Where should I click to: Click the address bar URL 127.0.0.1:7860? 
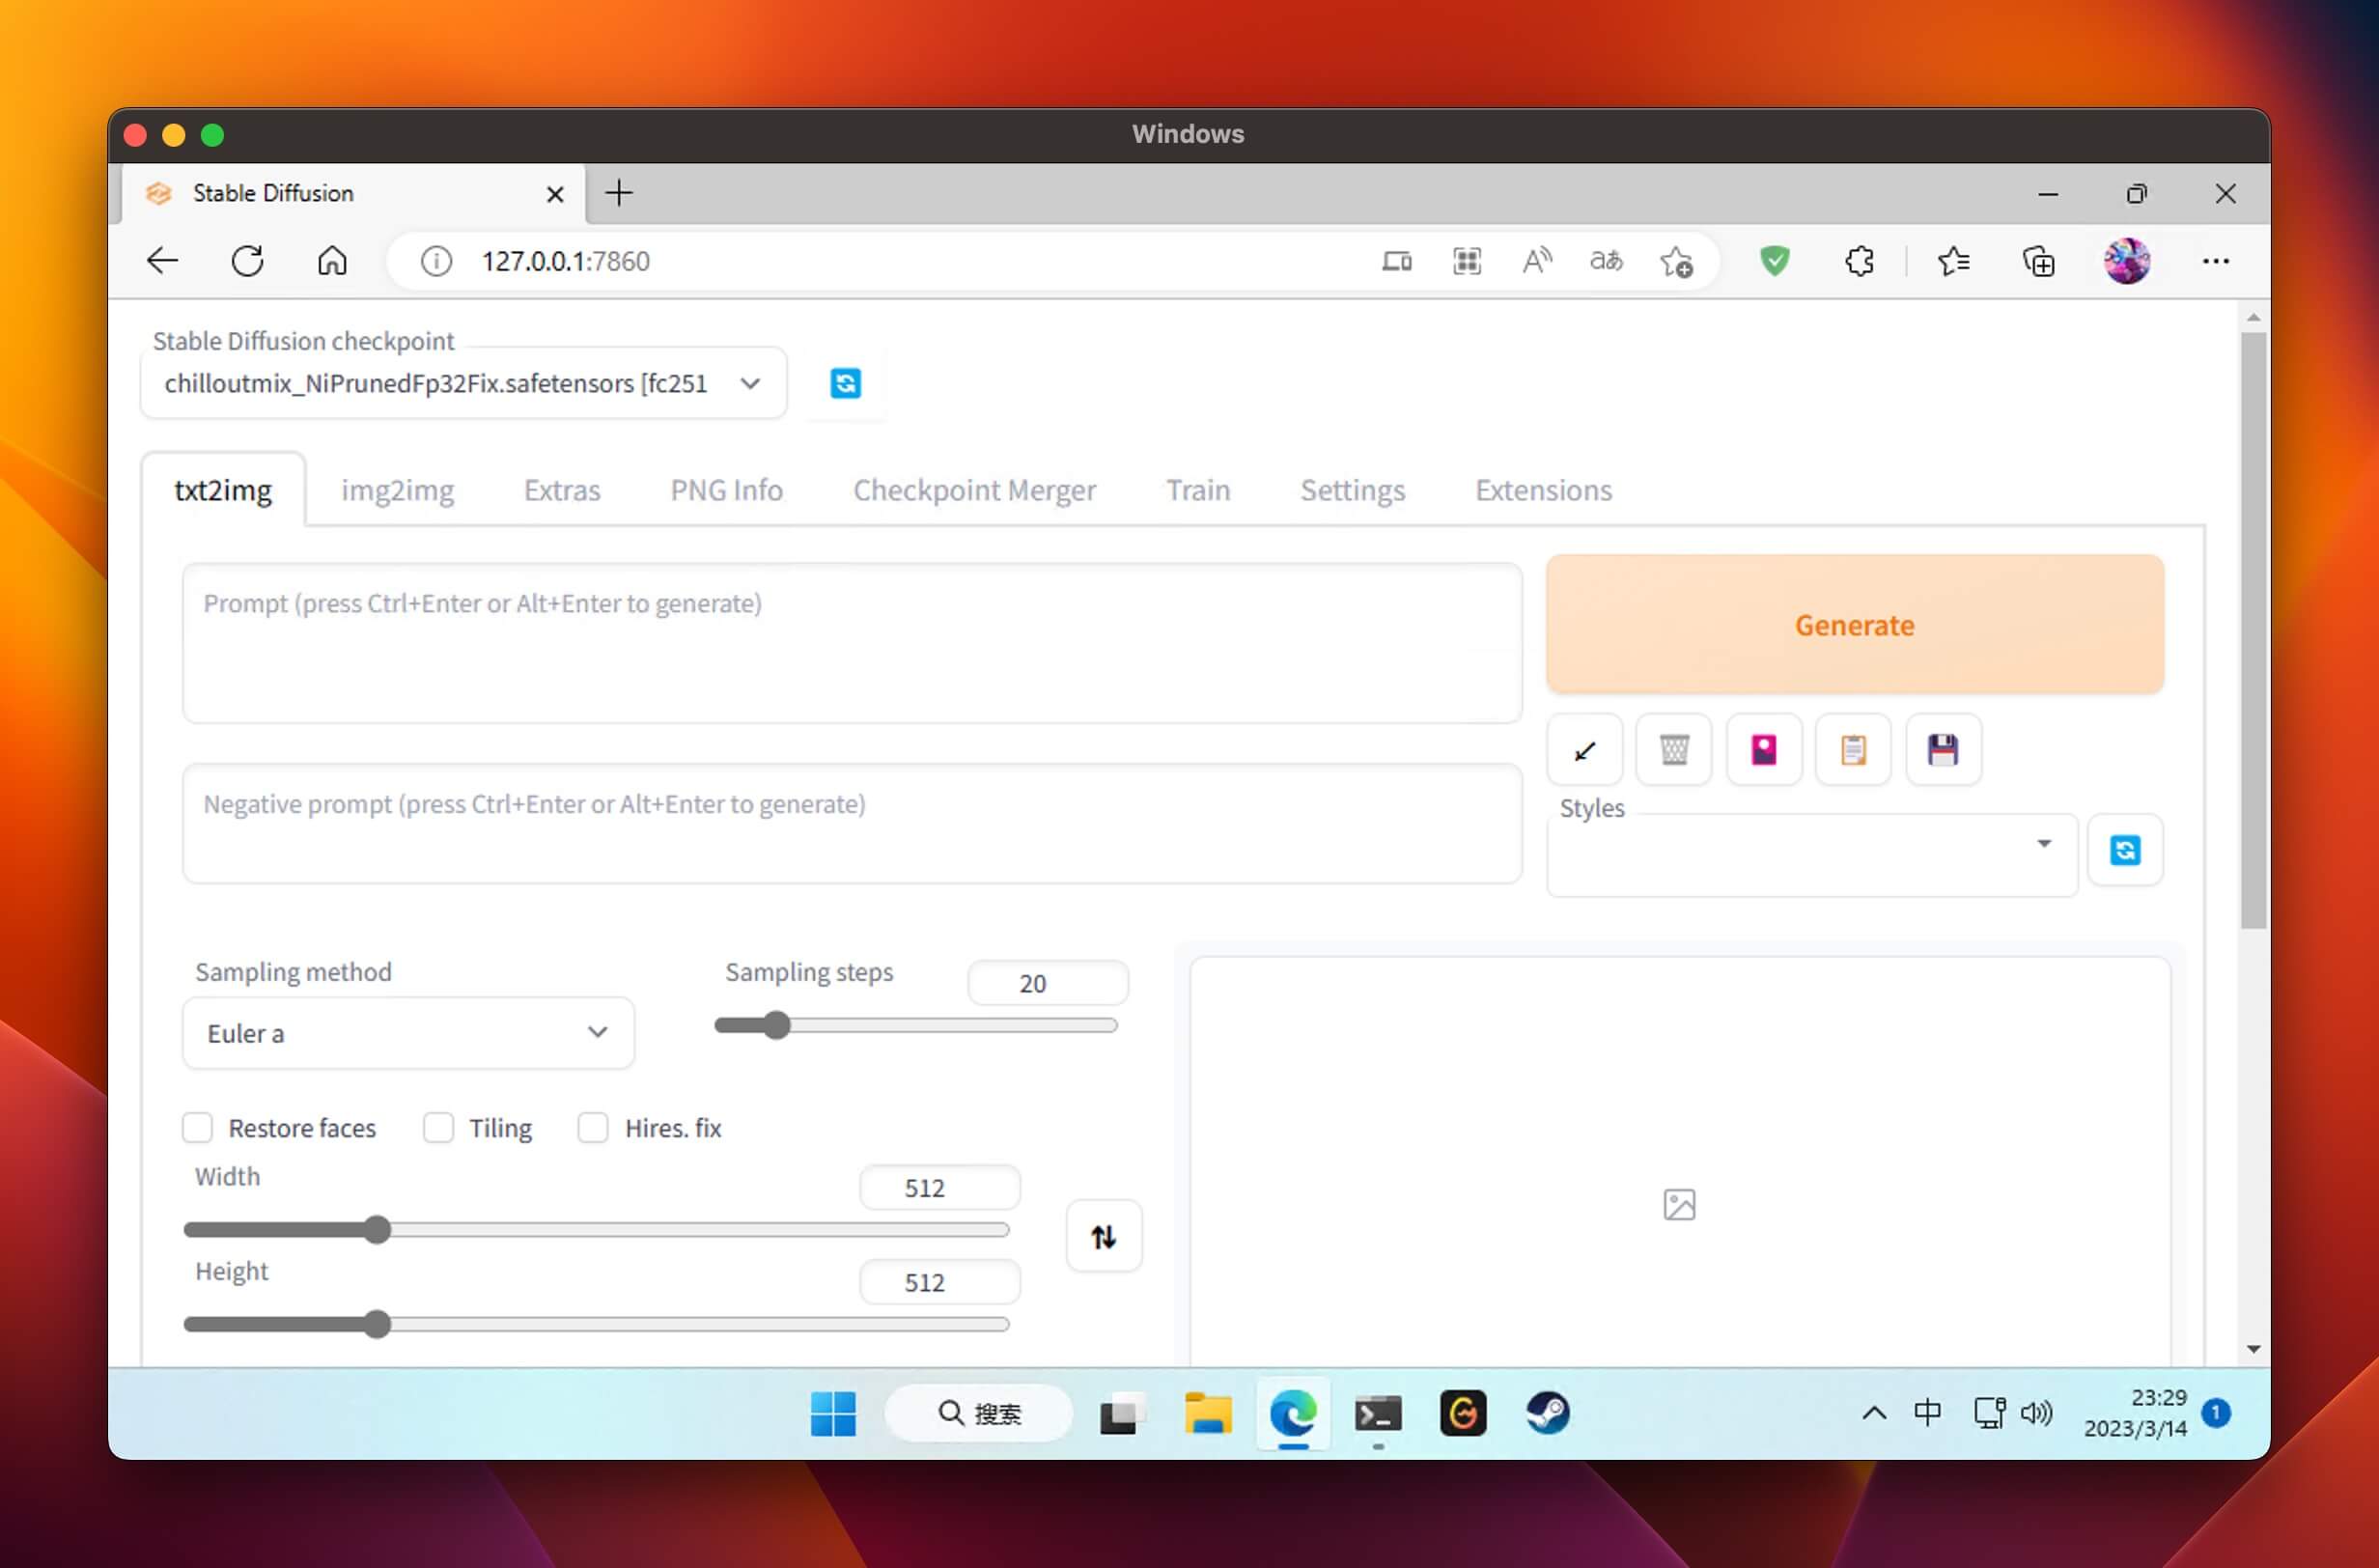(566, 261)
